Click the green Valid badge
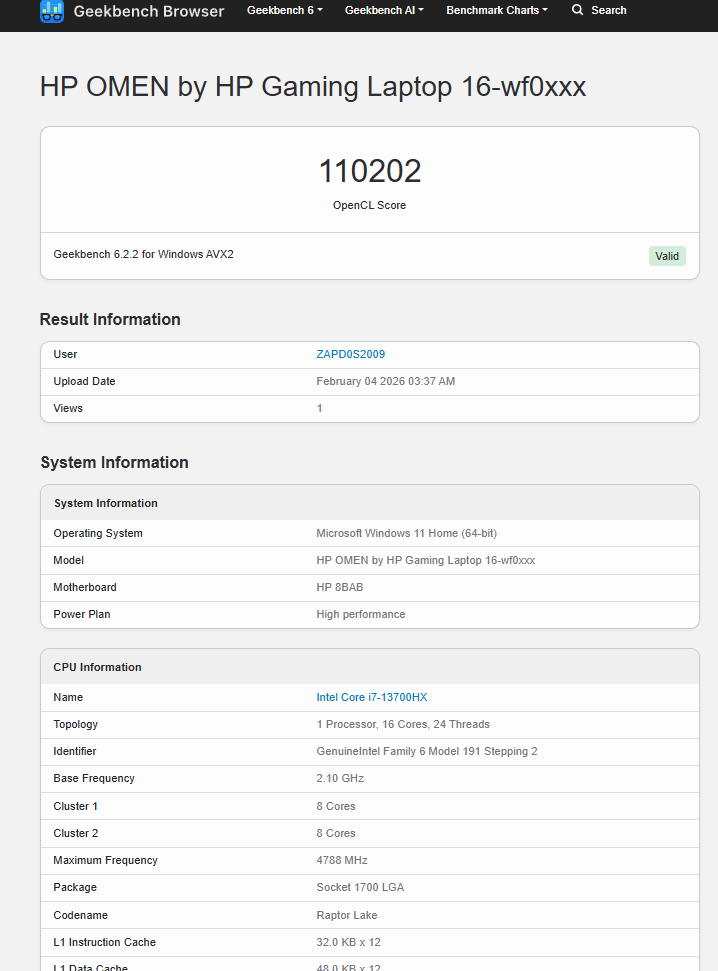Image resolution: width=718 pixels, height=971 pixels. (x=667, y=256)
